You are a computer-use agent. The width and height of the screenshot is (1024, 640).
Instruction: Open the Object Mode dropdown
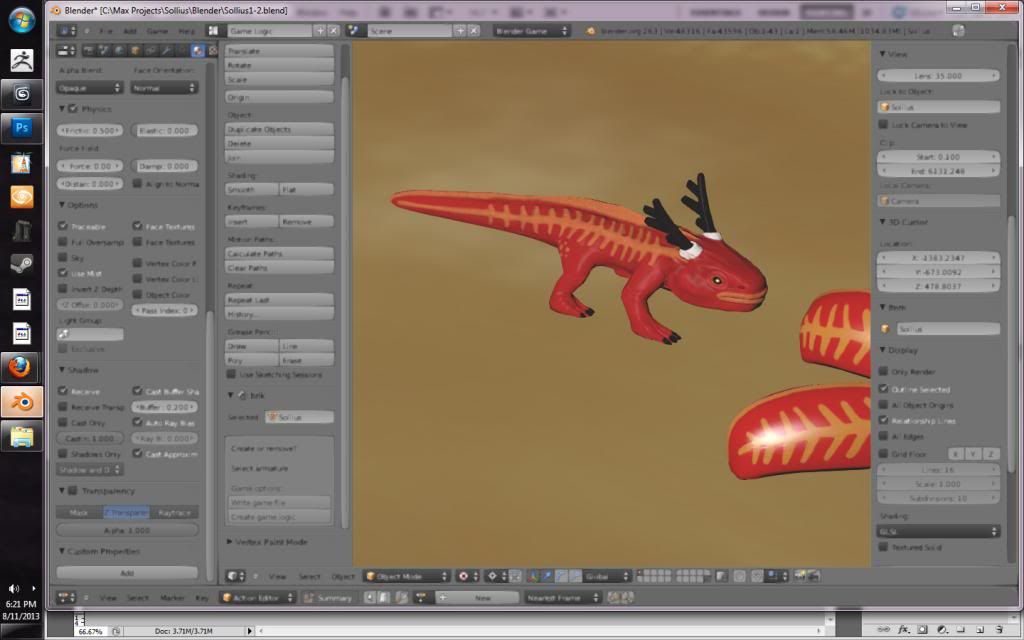point(407,576)
